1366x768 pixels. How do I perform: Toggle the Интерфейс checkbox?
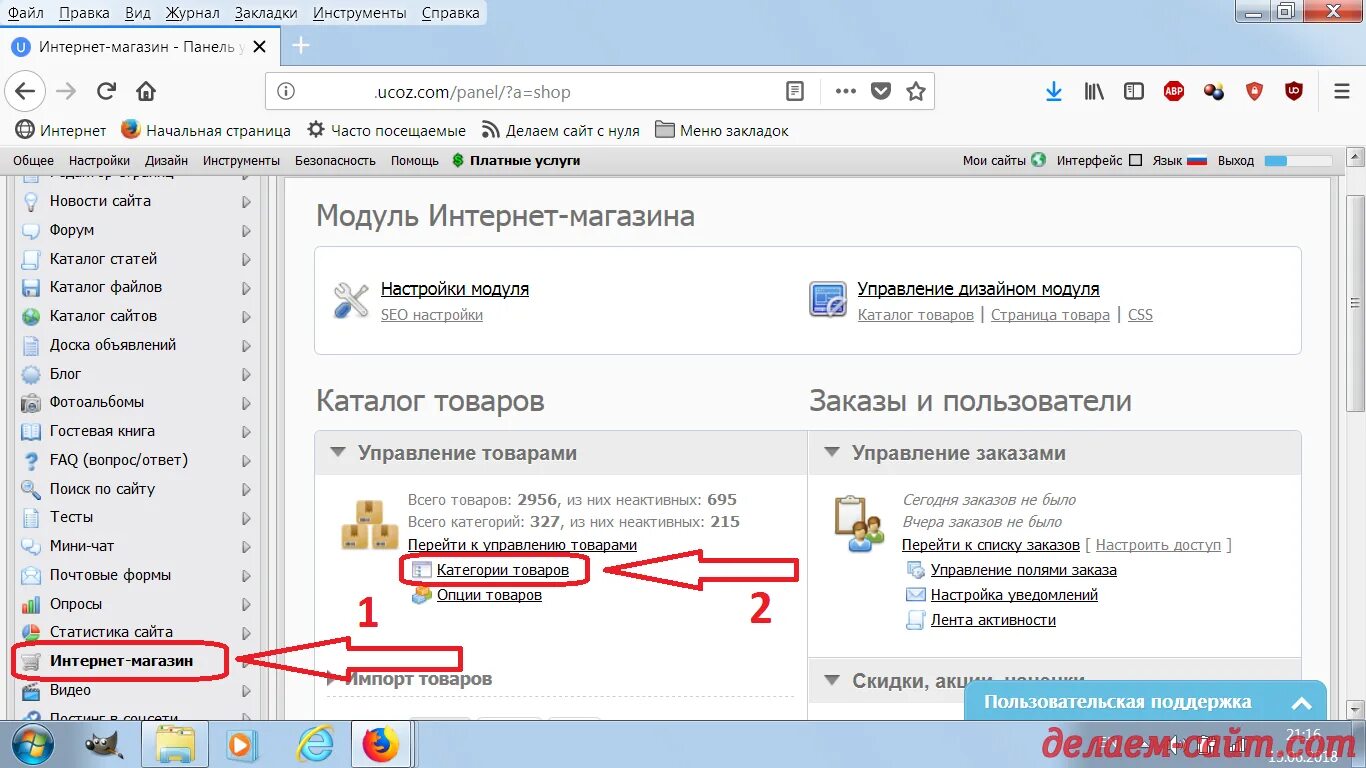point(1135,160)
